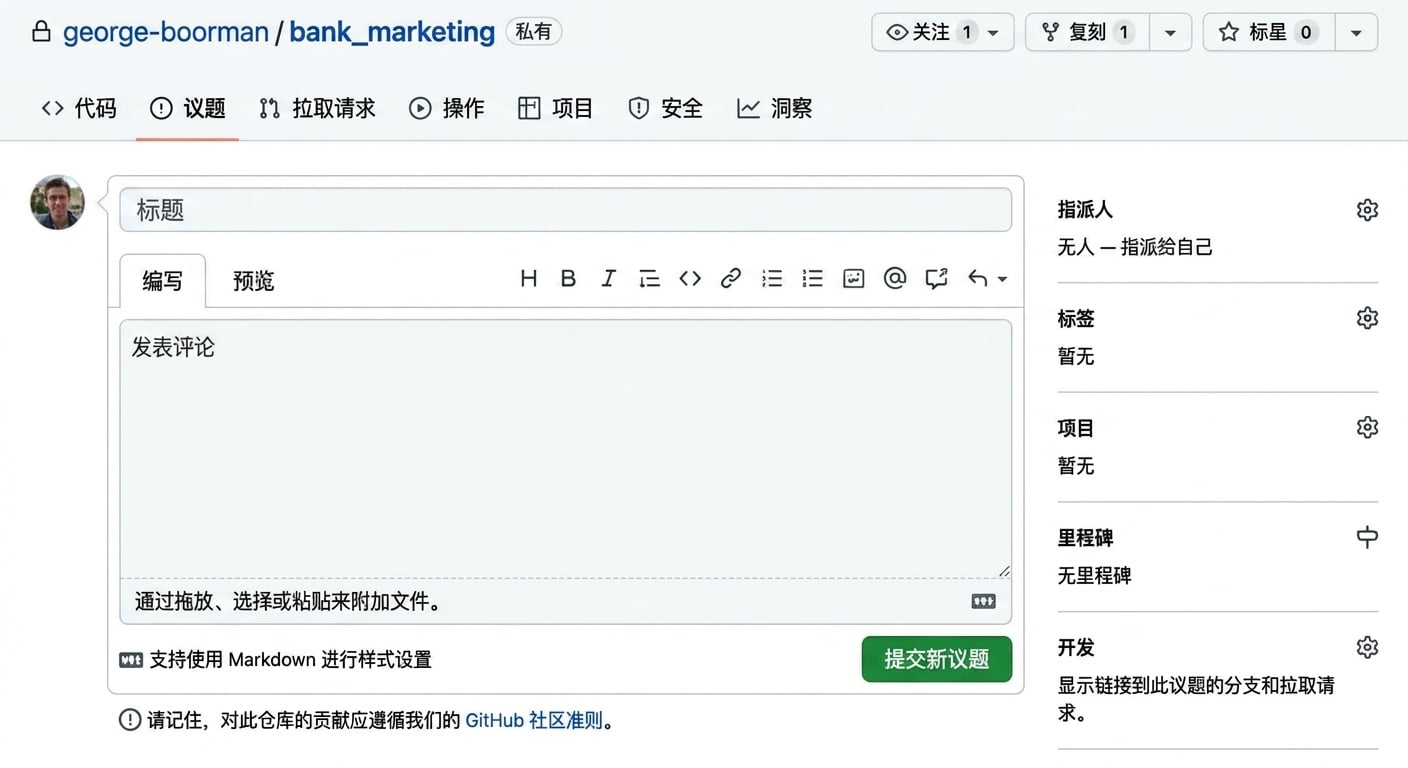Click 提交新议题 button
The height and width of the screenshot is (768, 1408).
pos(937,659)
